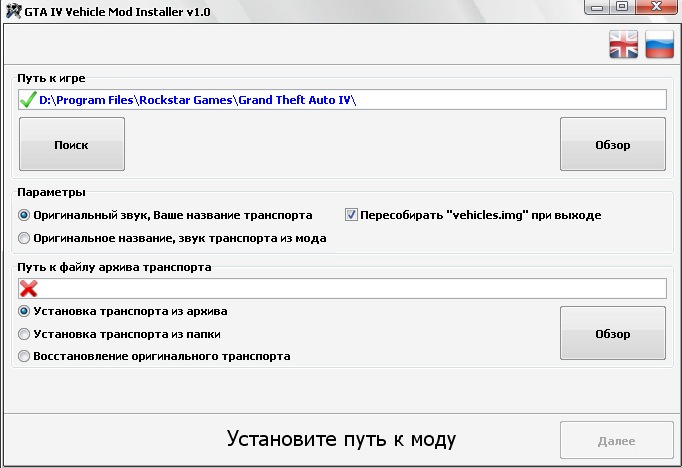Click the red X in the archive path field

(28, 288)
